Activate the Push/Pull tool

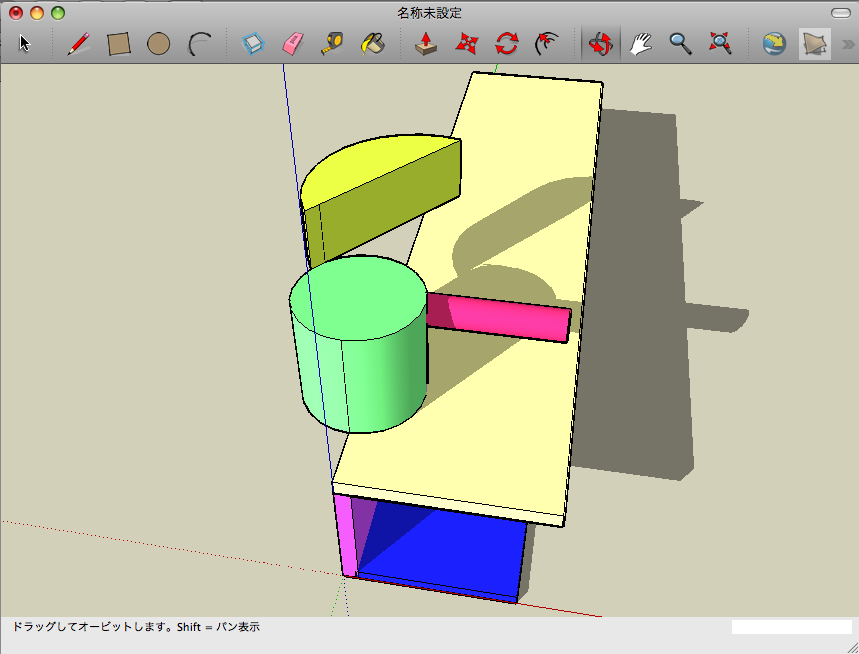(426, 44)
